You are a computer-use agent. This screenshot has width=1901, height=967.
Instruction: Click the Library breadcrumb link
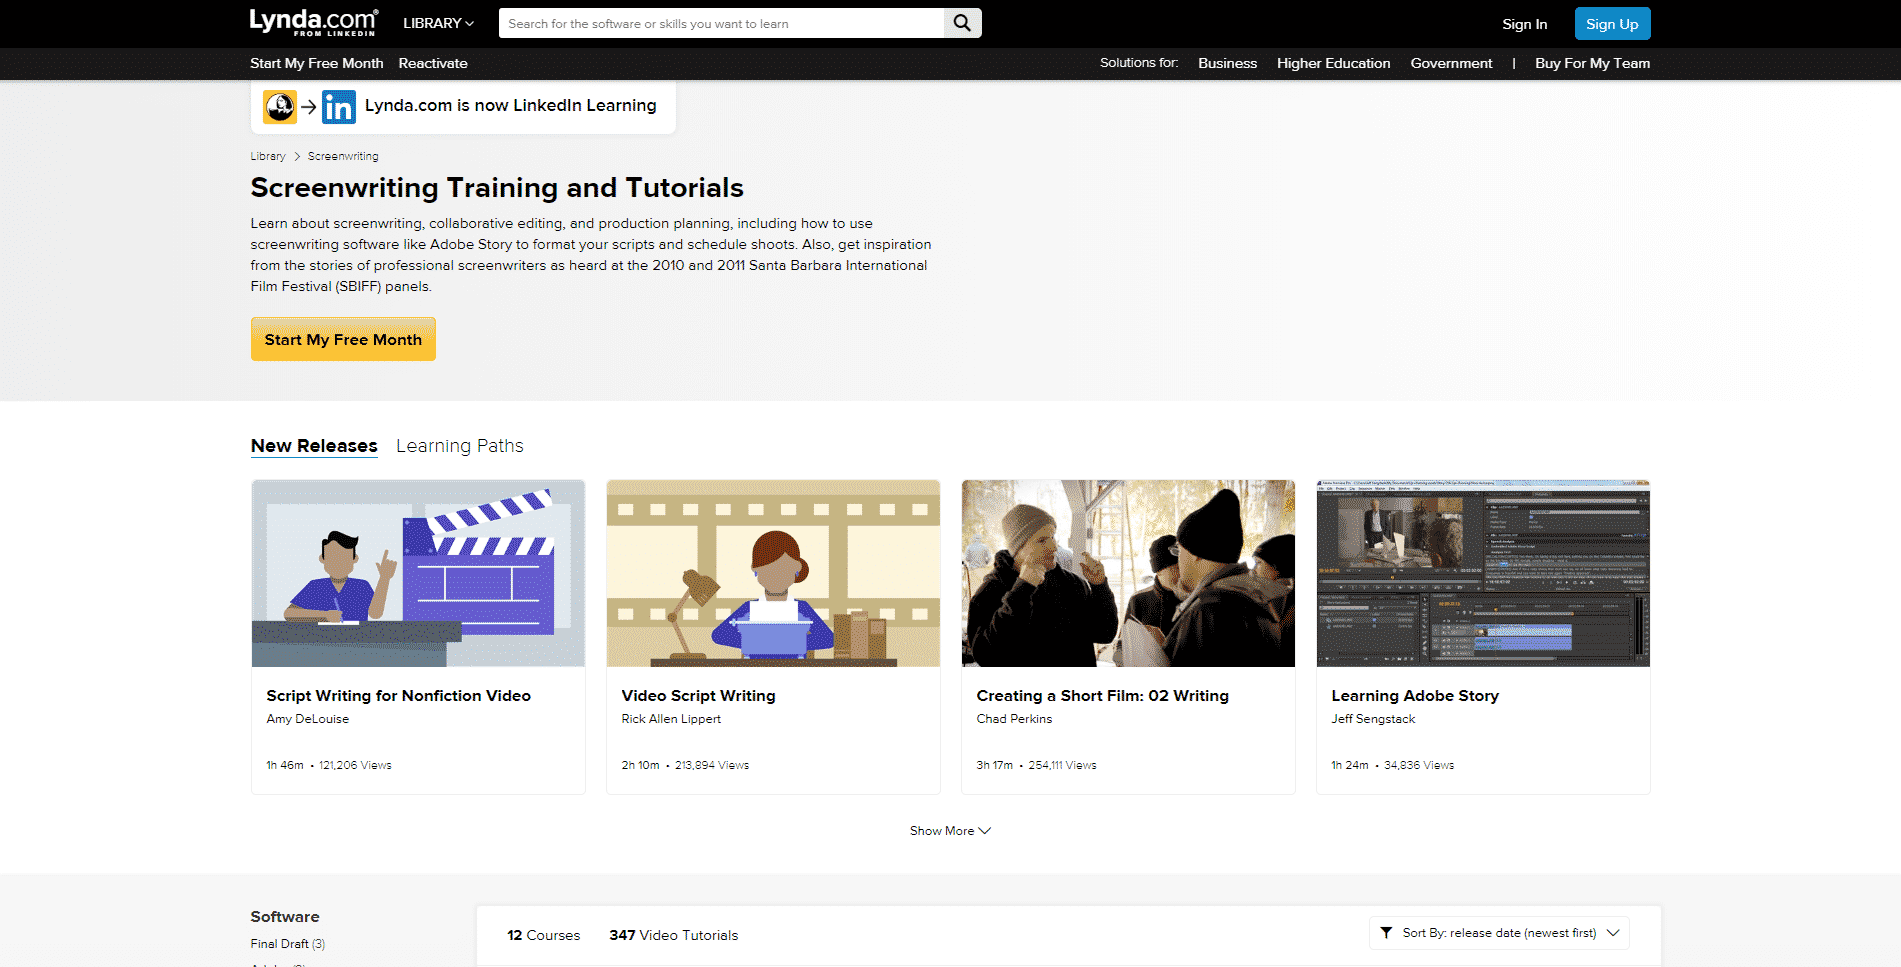pos(267,156)
